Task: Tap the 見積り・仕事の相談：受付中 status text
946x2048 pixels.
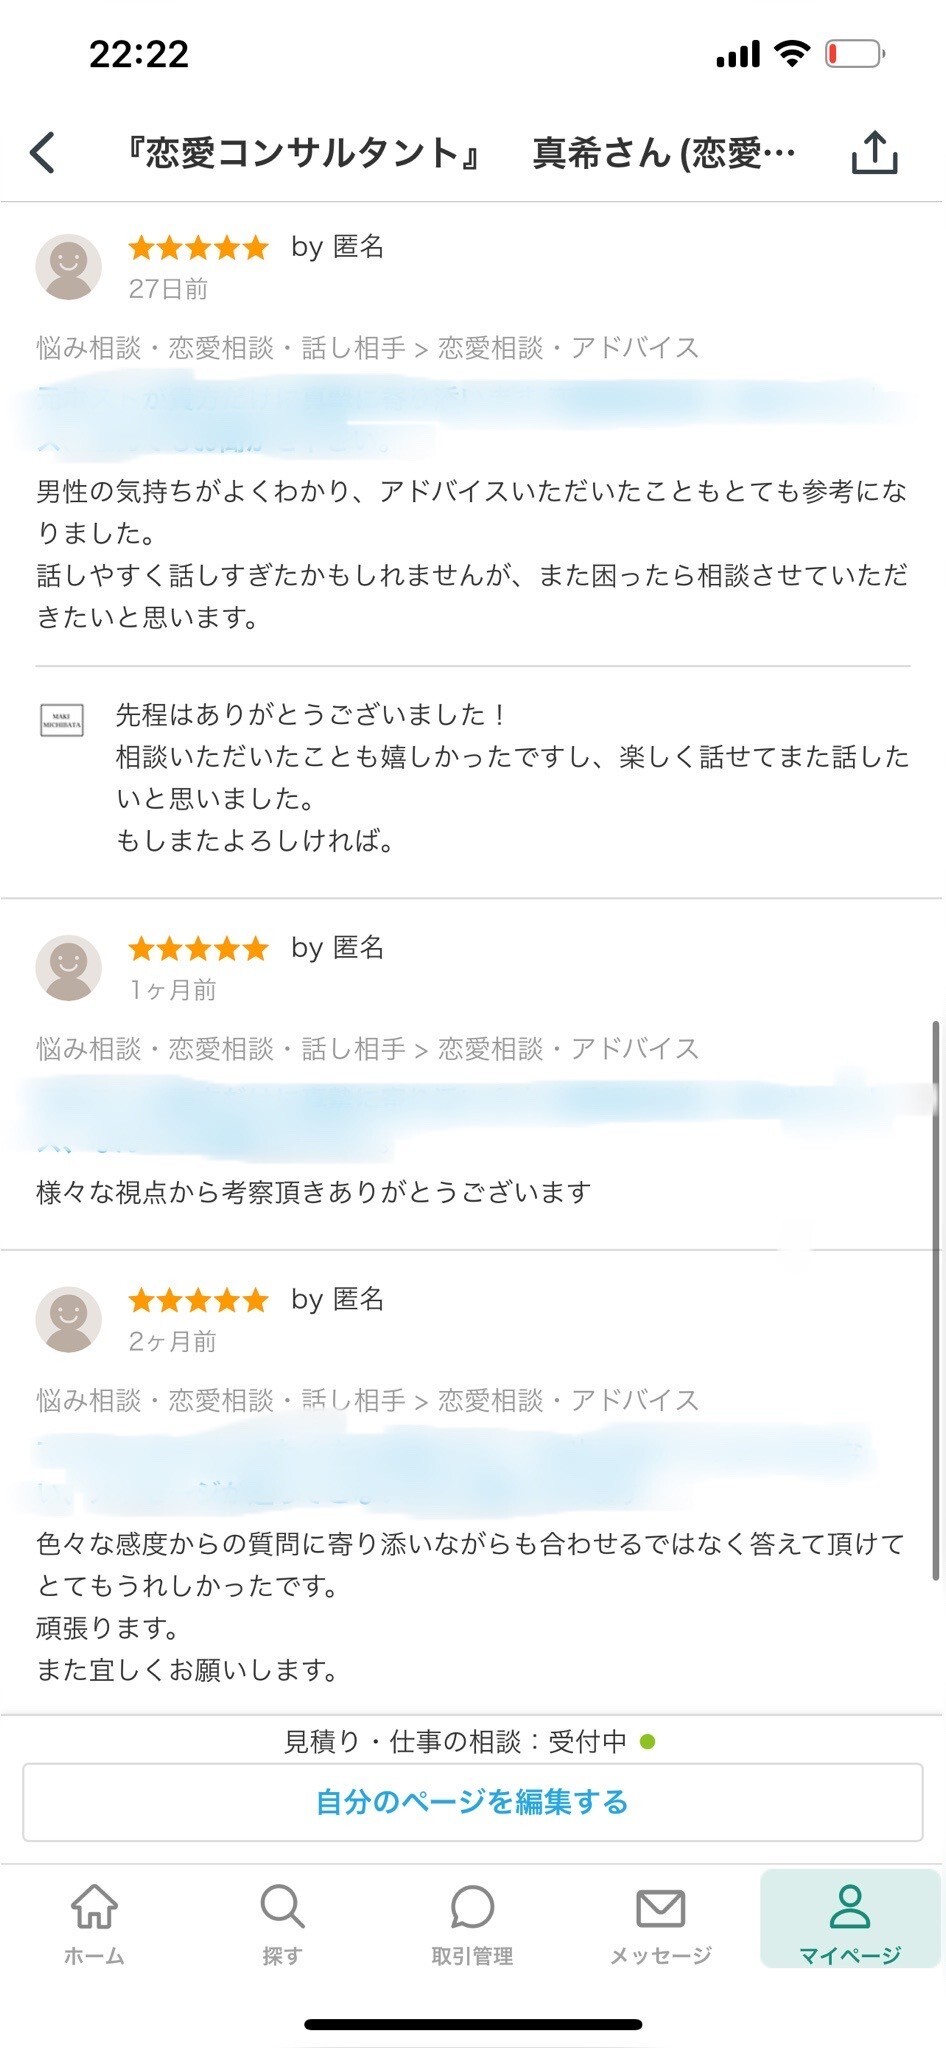Action: pos(456,1742)
